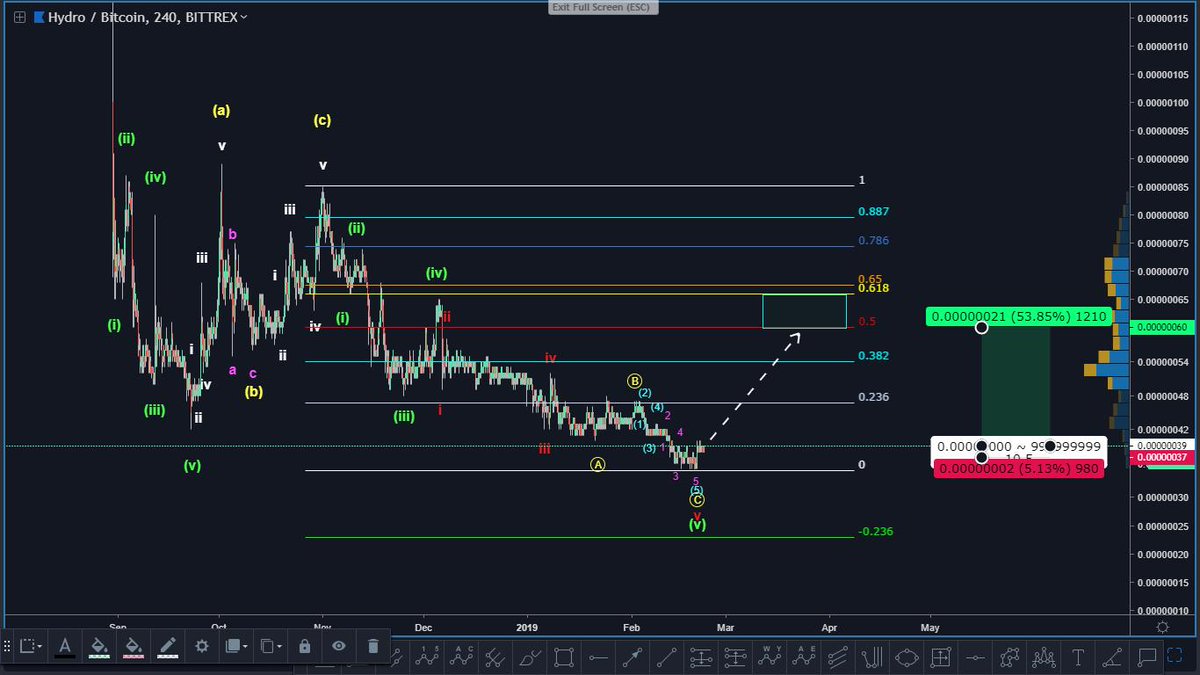
Task: Select the Trend Line tool
Action: [x=666, y=657]
